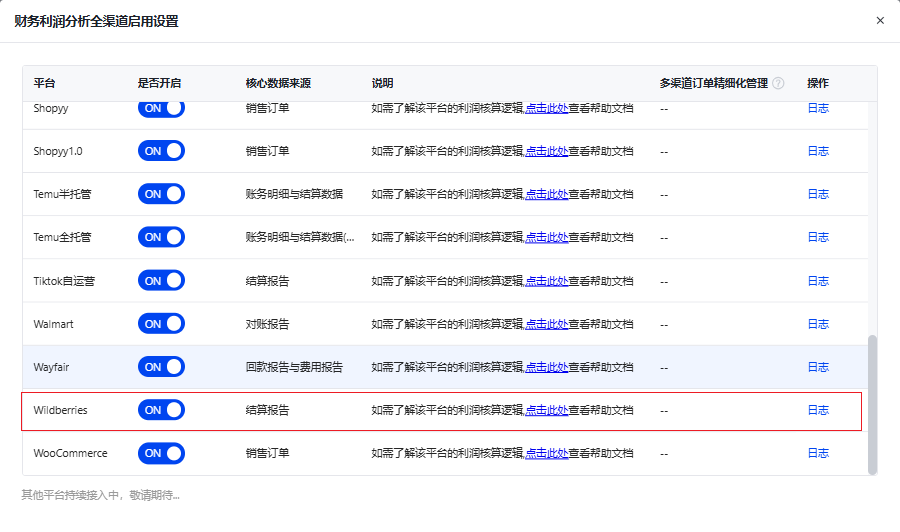Viewport: 900px width, 532px height.
Task: Click the Tiktok自运营 platform name
Action: [64, 281]
